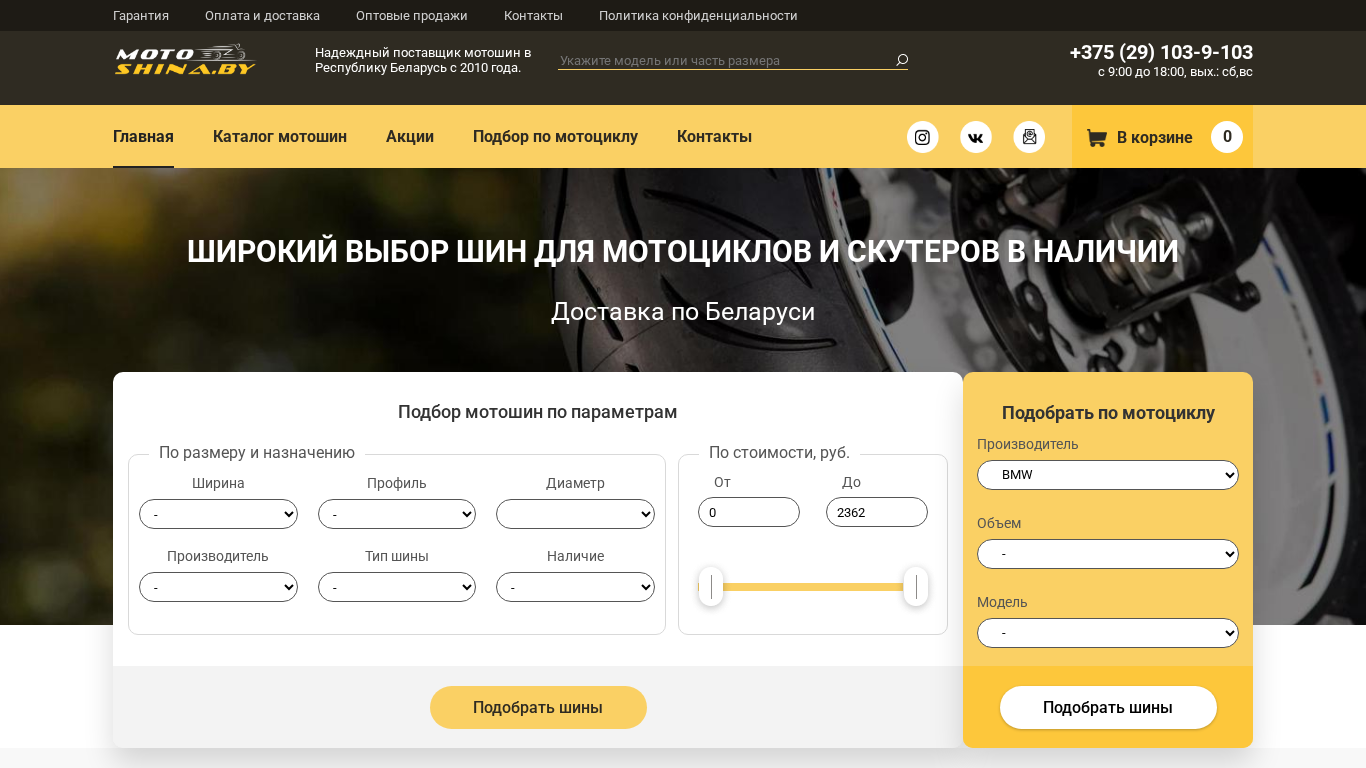Click the white Подобрать шины button

(1108, 708)
